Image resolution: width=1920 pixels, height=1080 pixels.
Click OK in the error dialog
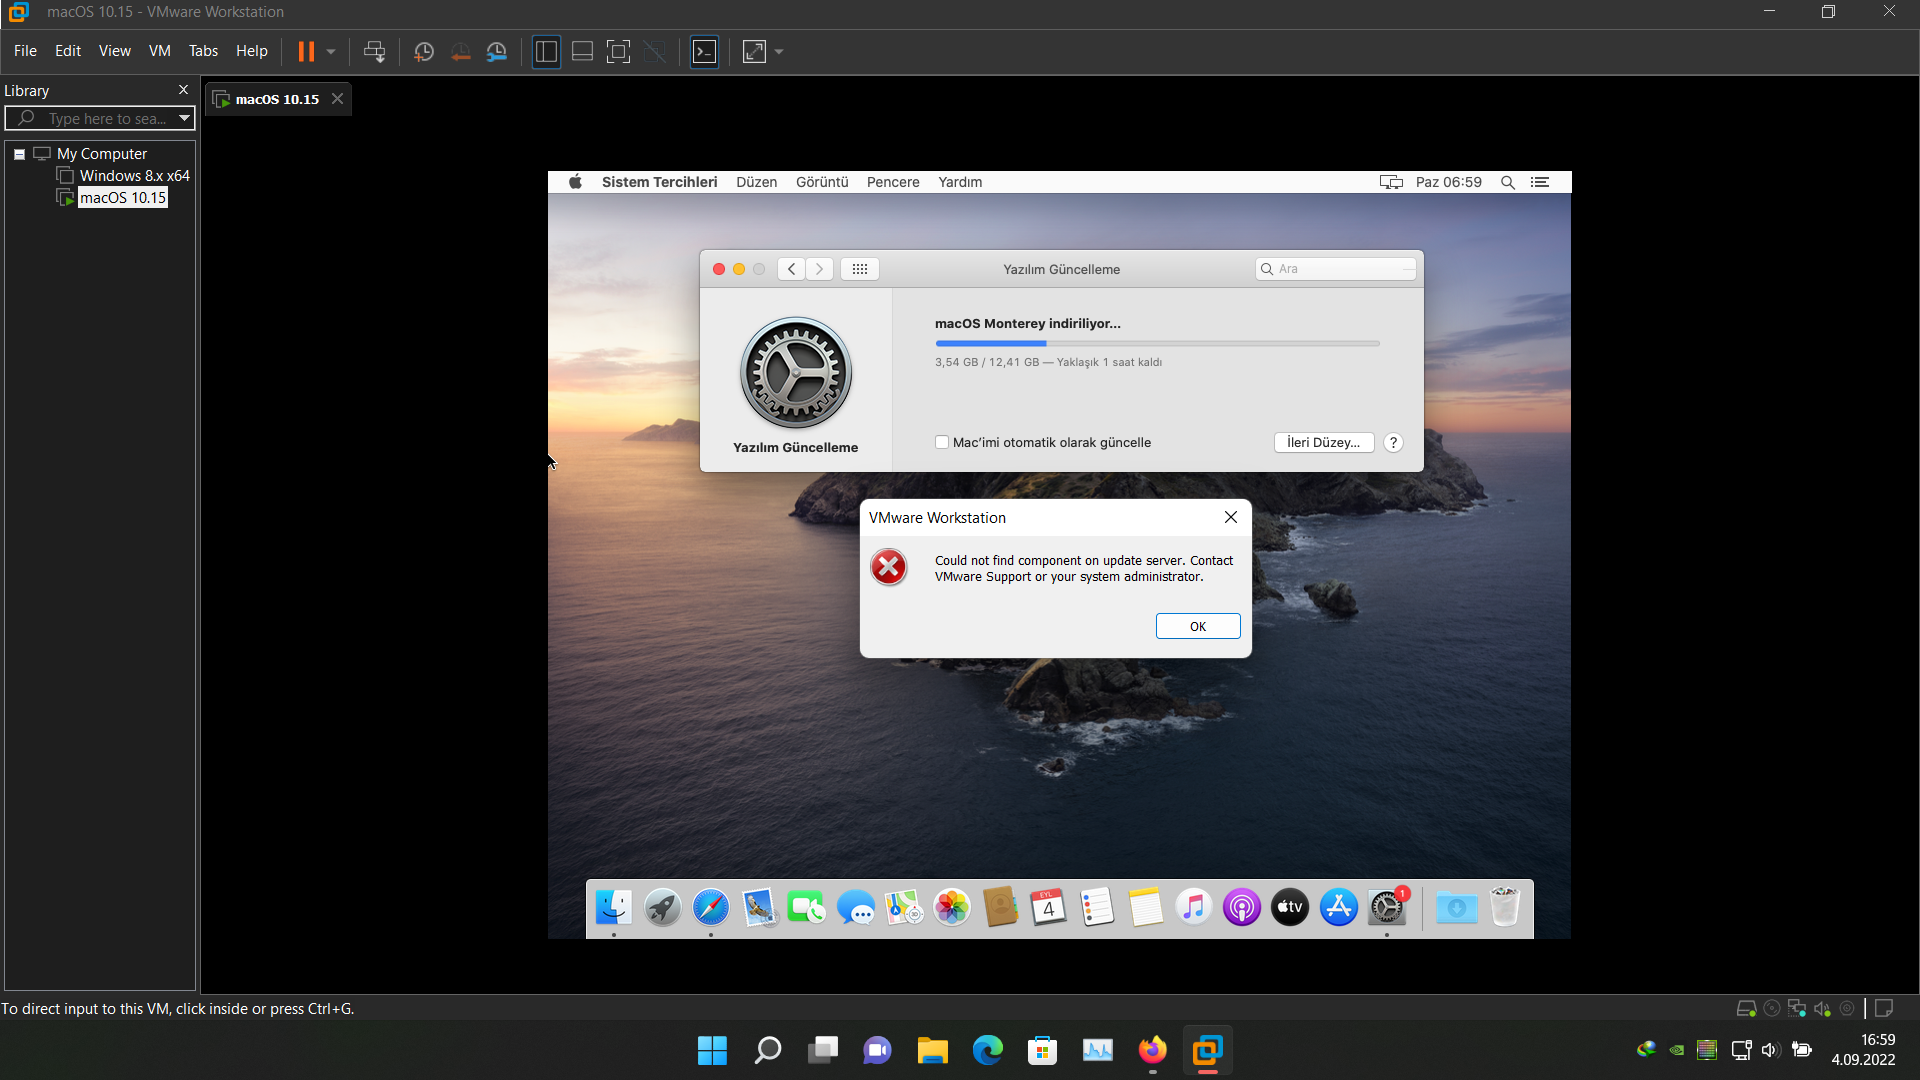tap(1197, 626)
